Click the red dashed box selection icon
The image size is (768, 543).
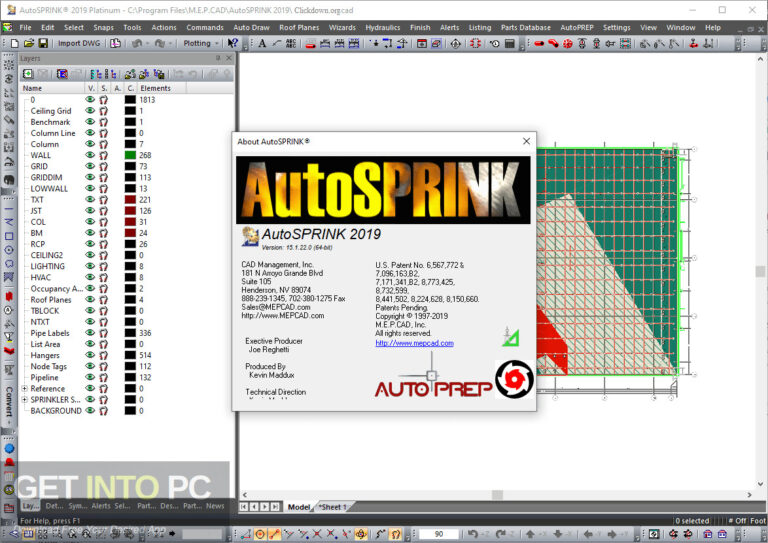pos(475,44)
